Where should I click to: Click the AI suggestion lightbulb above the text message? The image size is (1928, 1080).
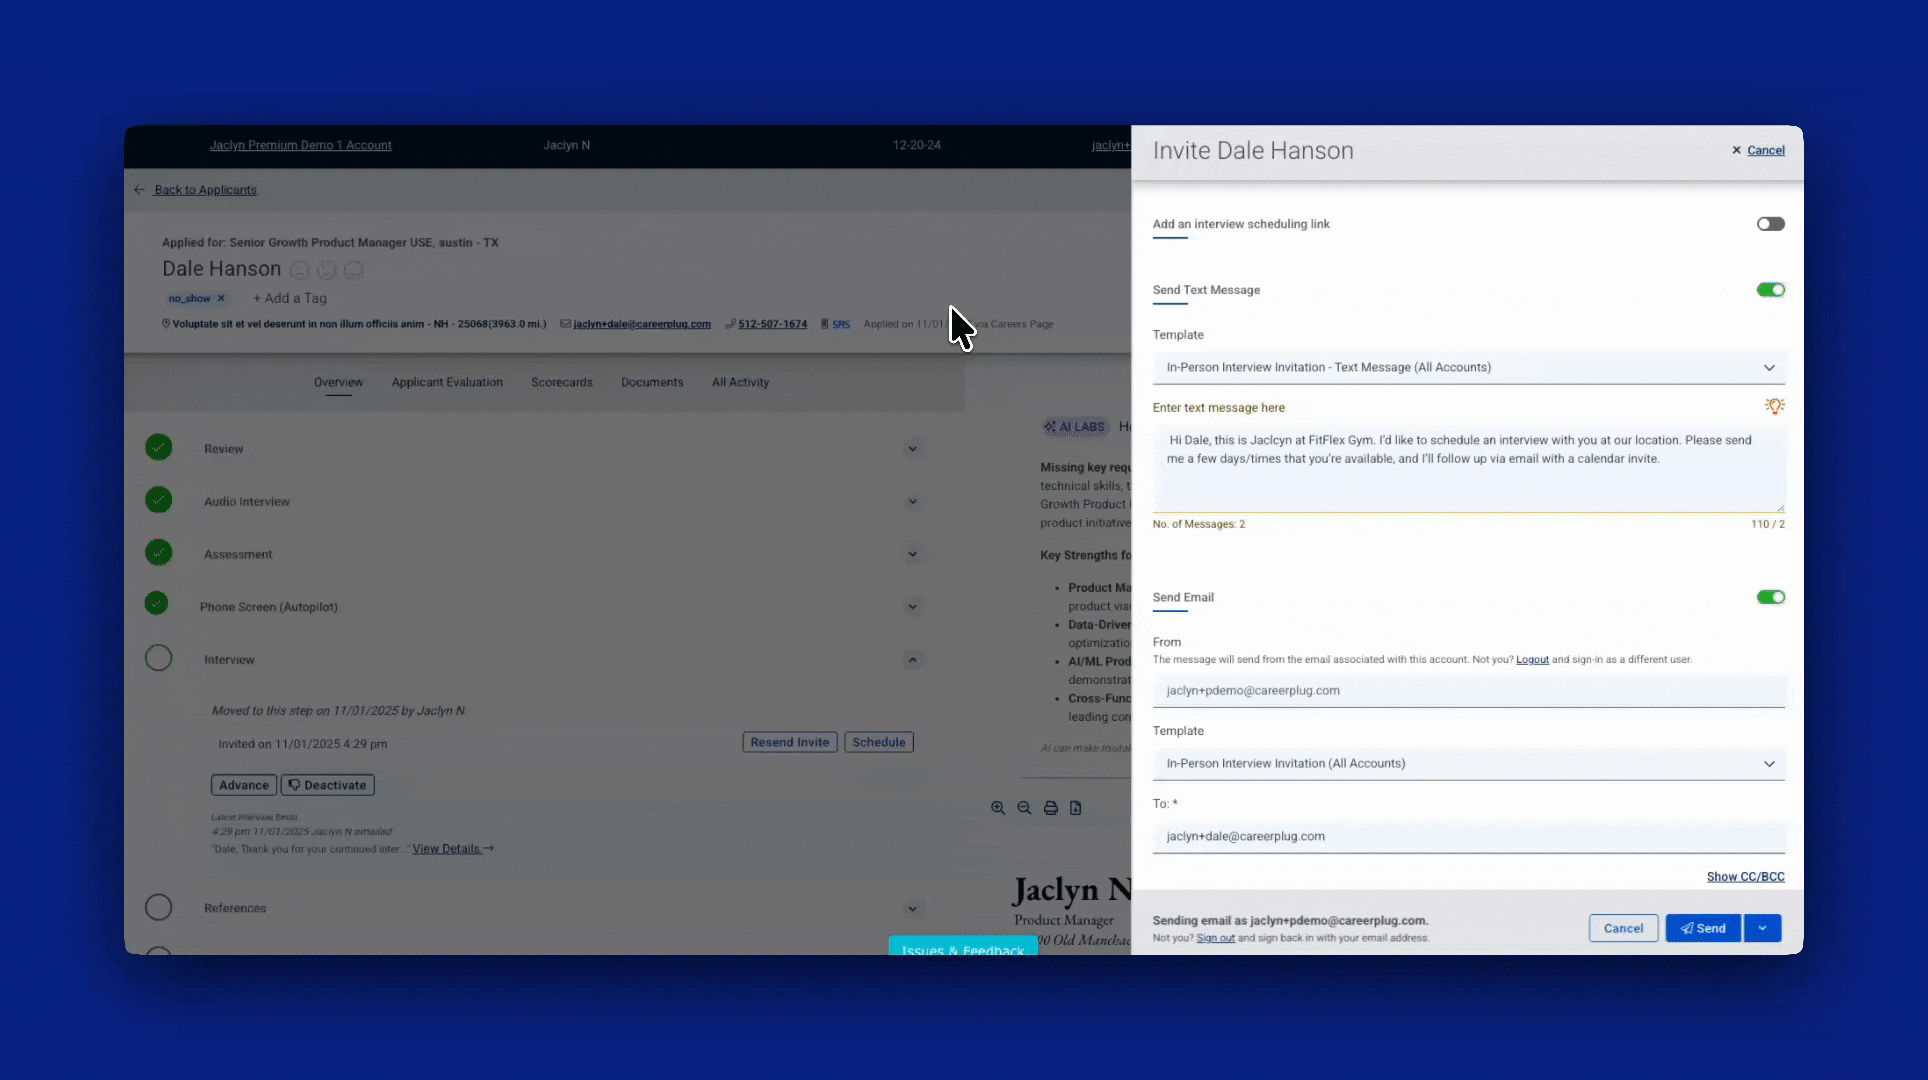click(1775, 406)
